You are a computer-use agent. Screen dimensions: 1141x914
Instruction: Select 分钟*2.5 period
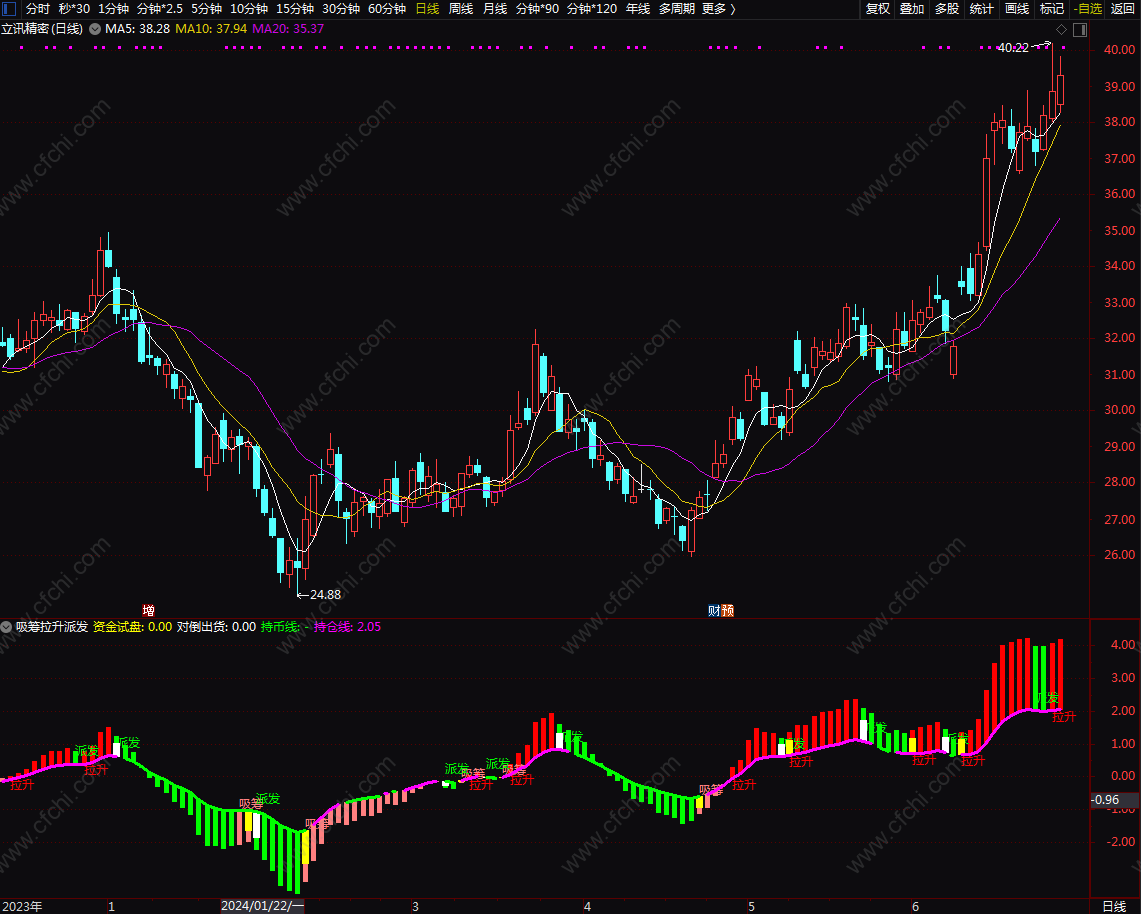pyautogui.click(x=159, y=9)
